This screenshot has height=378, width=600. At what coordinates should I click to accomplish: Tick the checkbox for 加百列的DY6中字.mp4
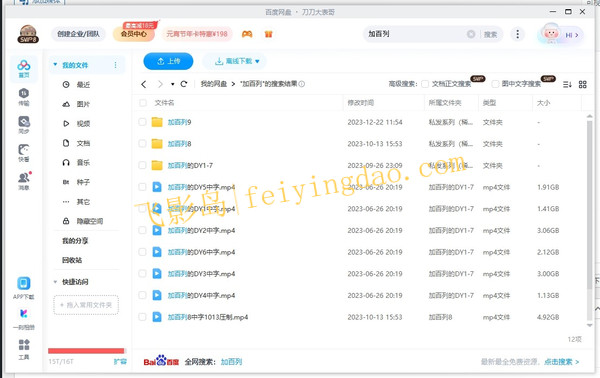tap(142, 252)
